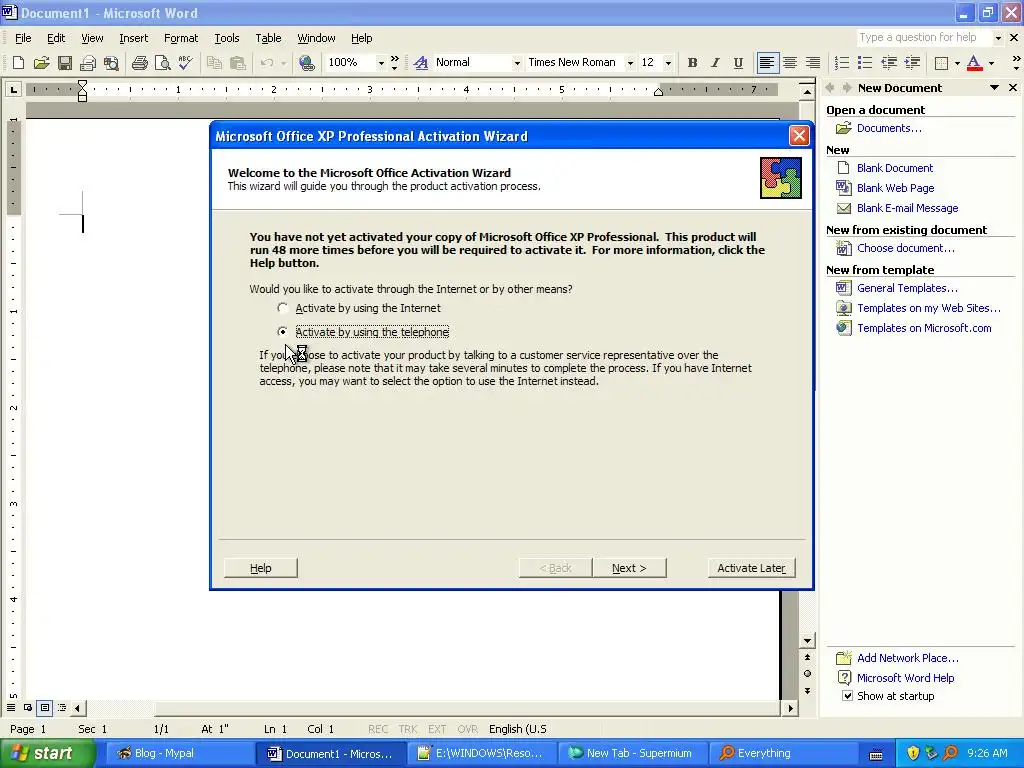Run Spelling and Grammar check icon
This screenshot has width=1024, height=768.
[x=185, y=63]
